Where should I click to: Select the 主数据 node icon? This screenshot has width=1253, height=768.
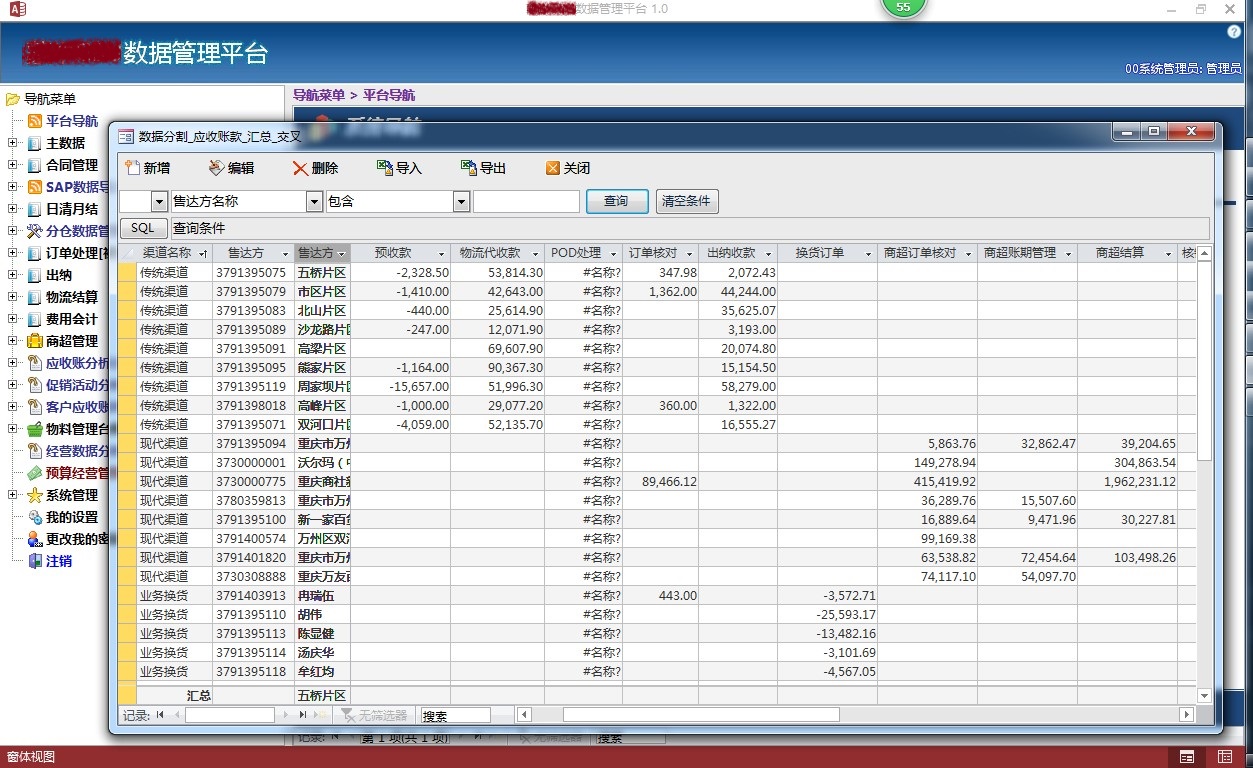35,143
